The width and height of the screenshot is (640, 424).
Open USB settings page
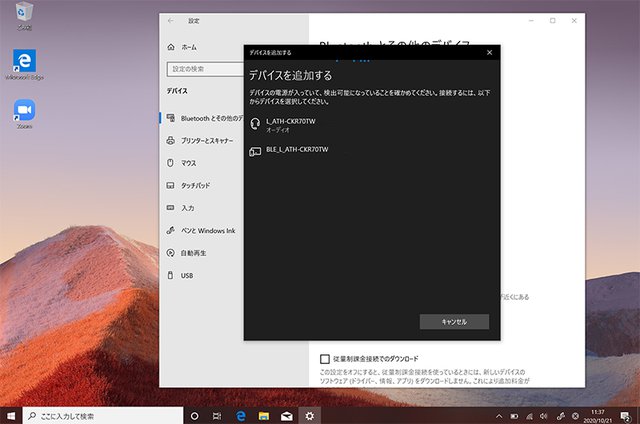187,275
